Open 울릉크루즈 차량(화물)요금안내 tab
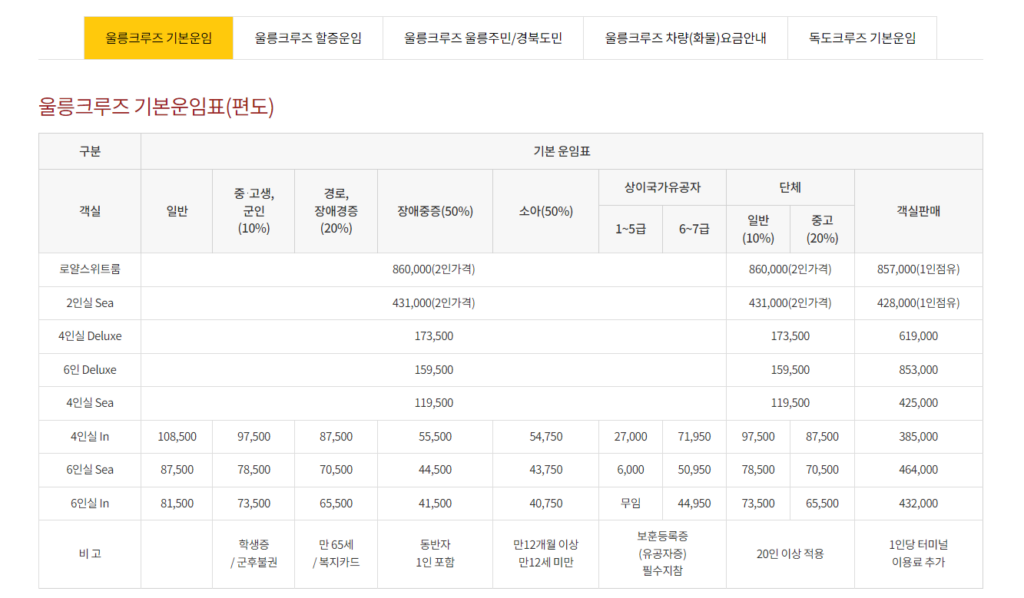Screen dimensions: 1024x598 [685, 38]
